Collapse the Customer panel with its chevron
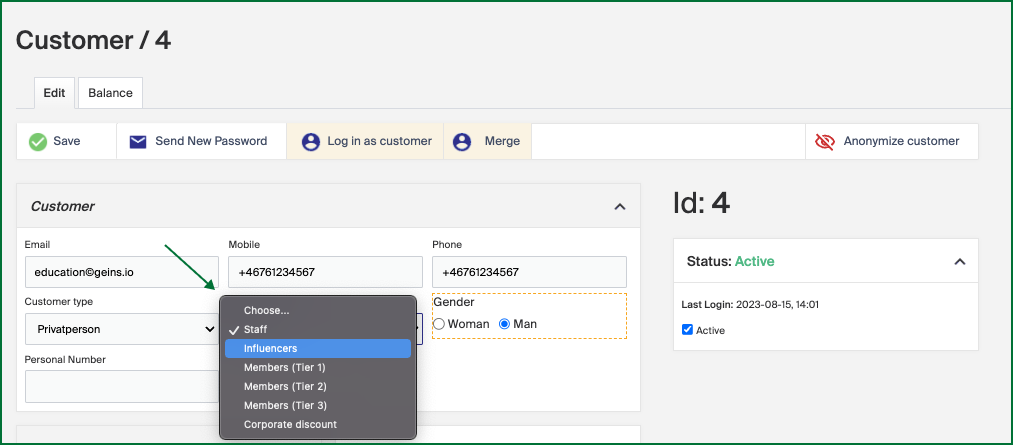The image size is (1013, 445). pyautogui.click(x=620, y=207)
